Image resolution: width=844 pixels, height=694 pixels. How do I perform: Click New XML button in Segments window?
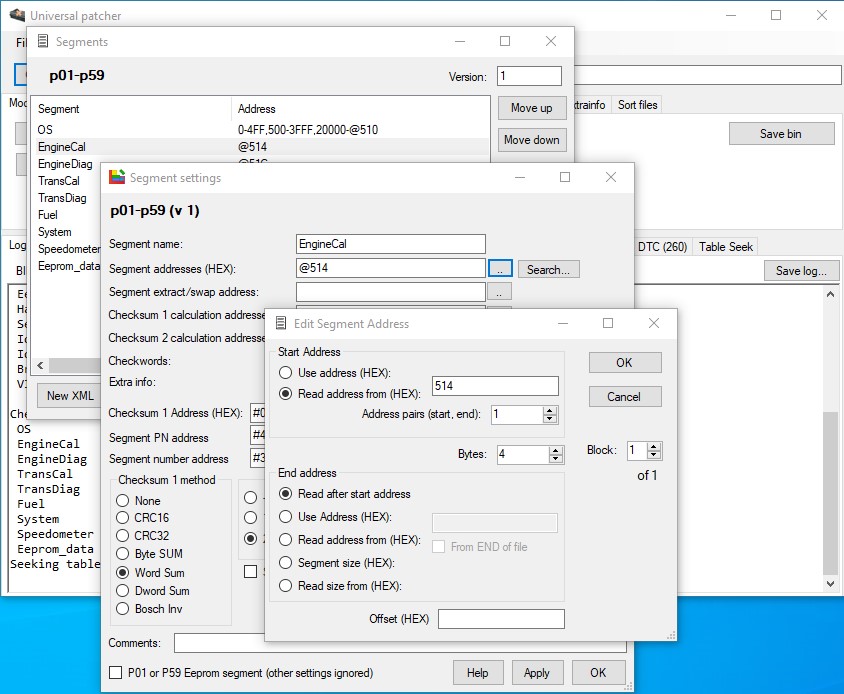click(69, 396)
